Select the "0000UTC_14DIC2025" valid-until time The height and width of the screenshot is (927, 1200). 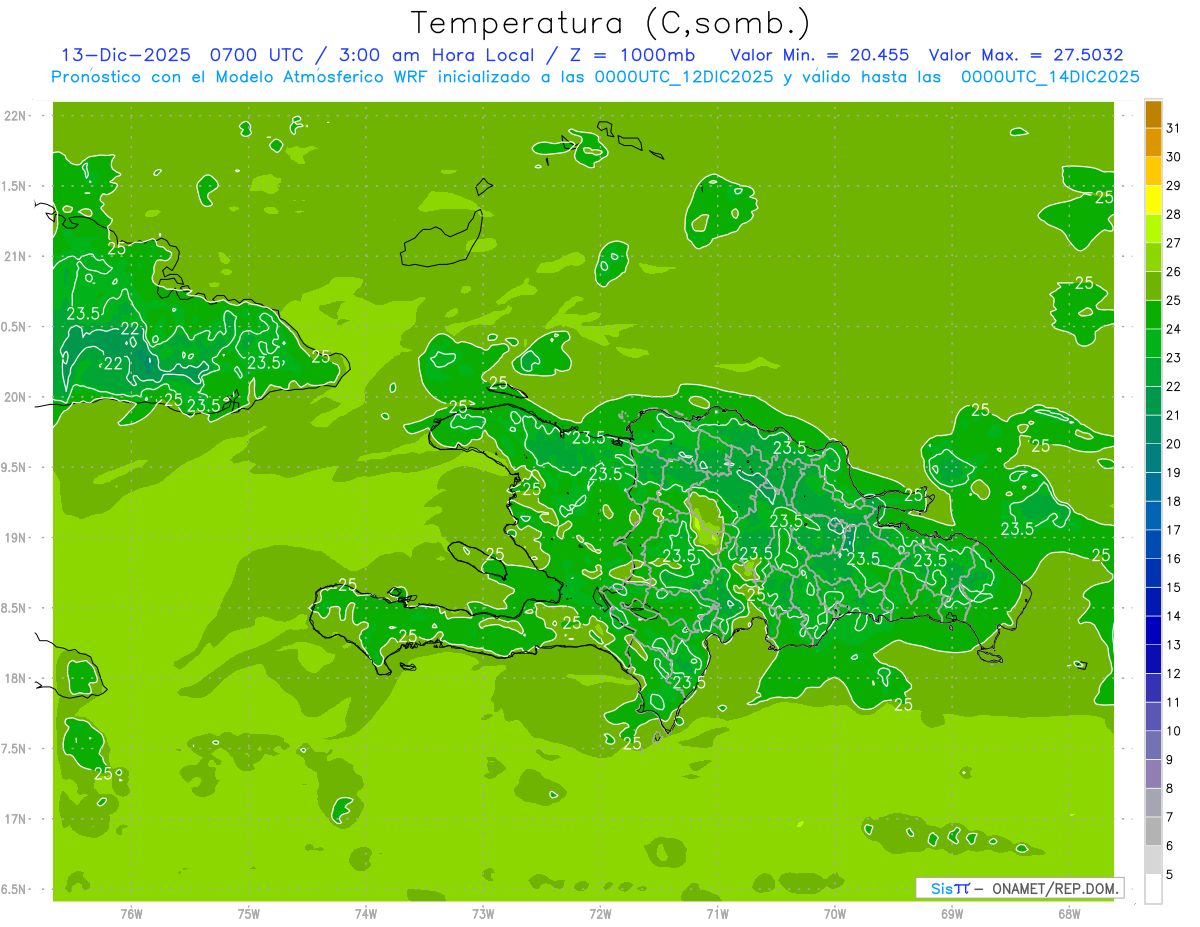tap(1050, 77)
